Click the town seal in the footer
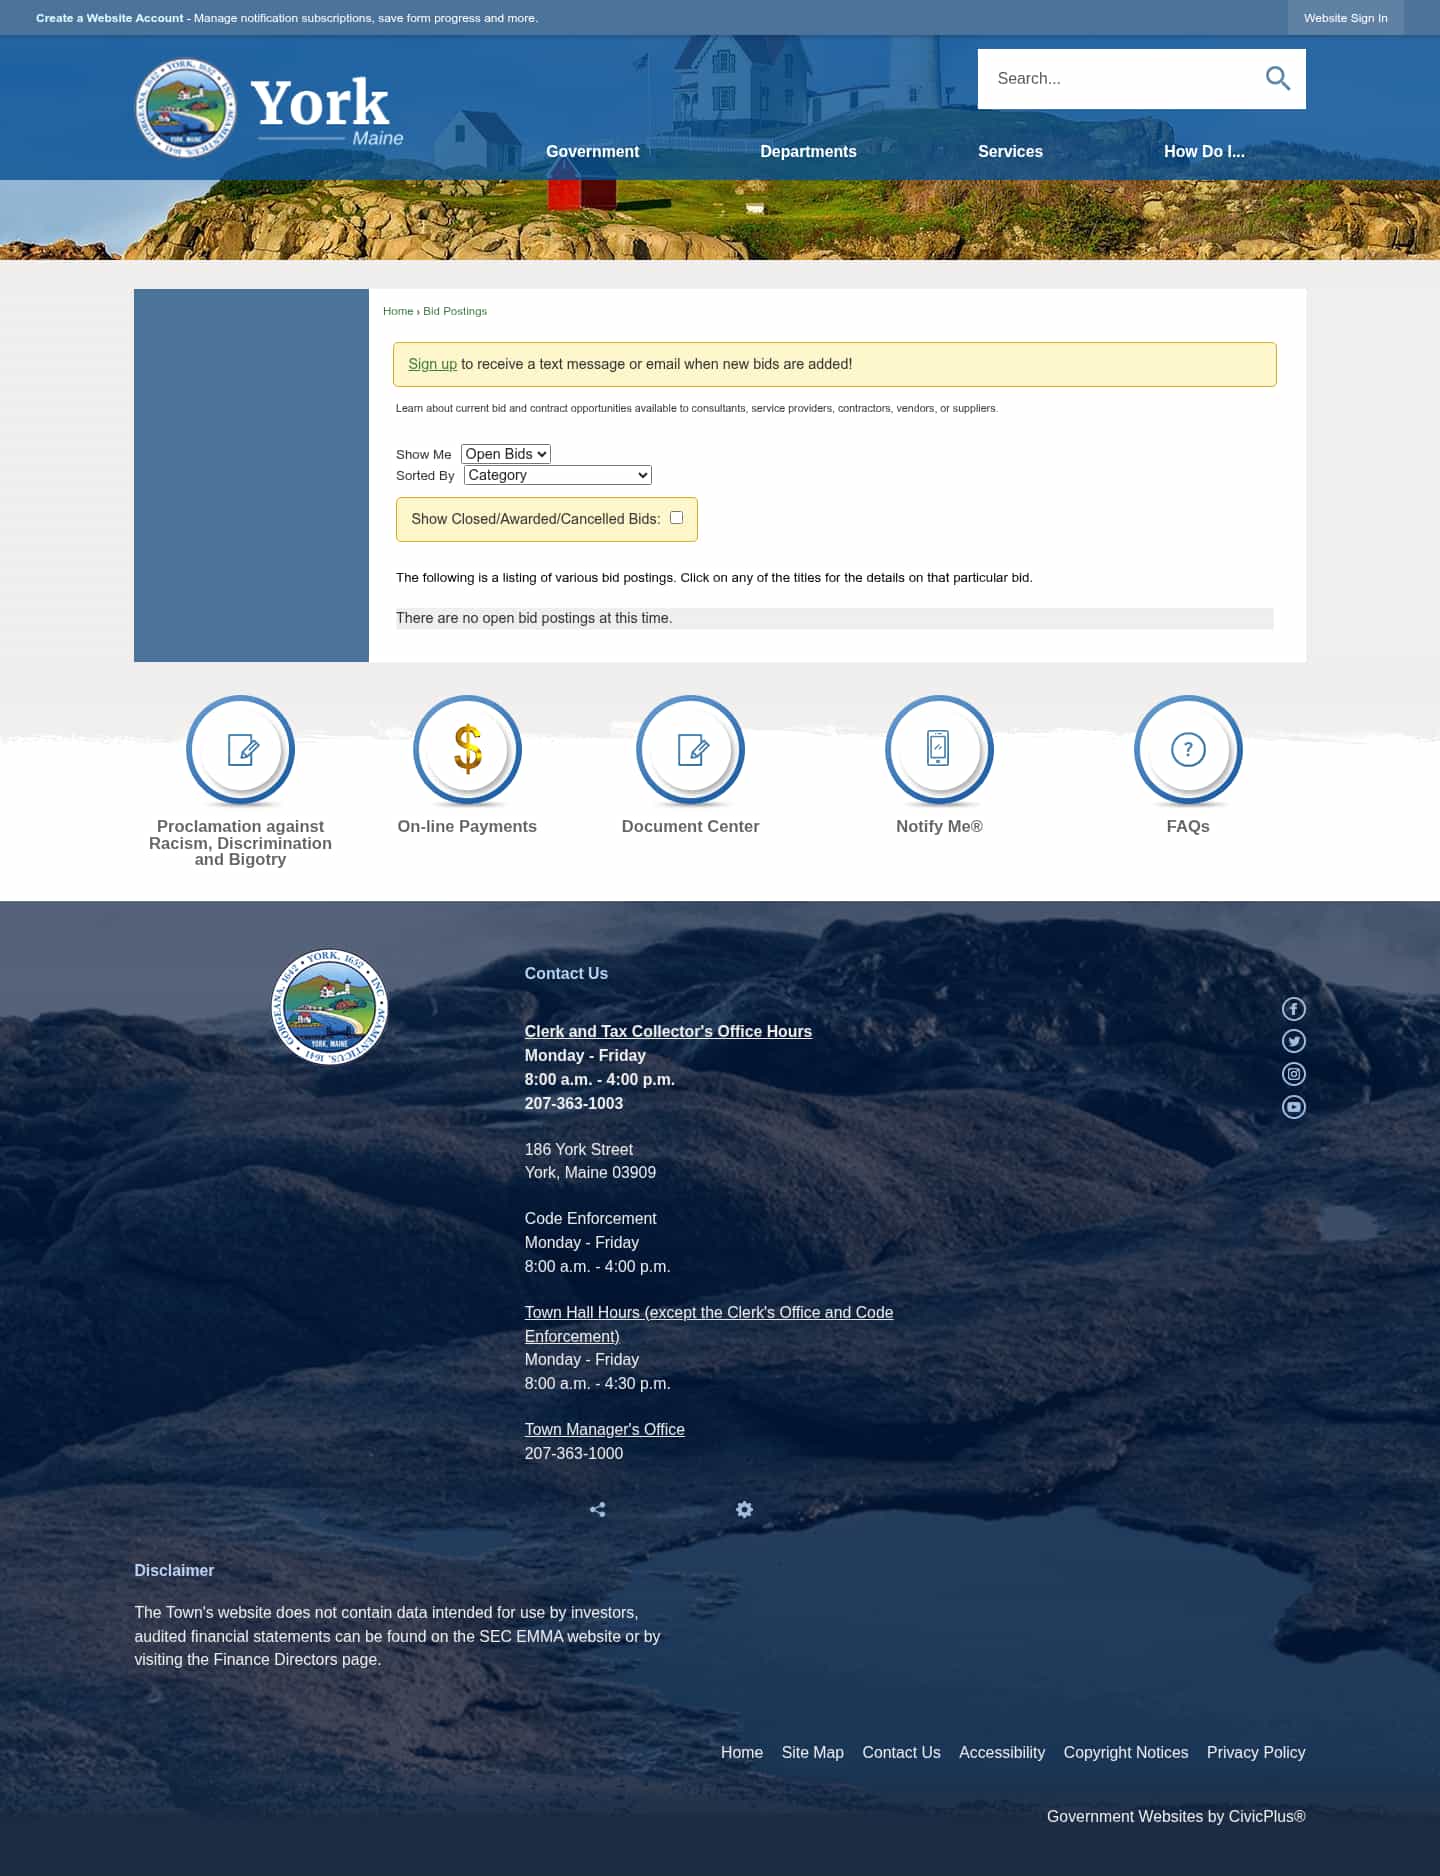Screen dimensions: 1440x1876 point(329,1007)
